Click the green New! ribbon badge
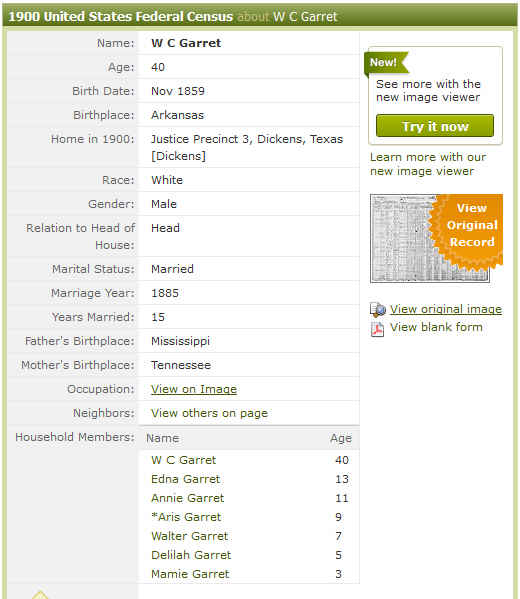Image resolution: width=520 pixels, height=599 pixels. pyautogui.click(x=386, y=63)
